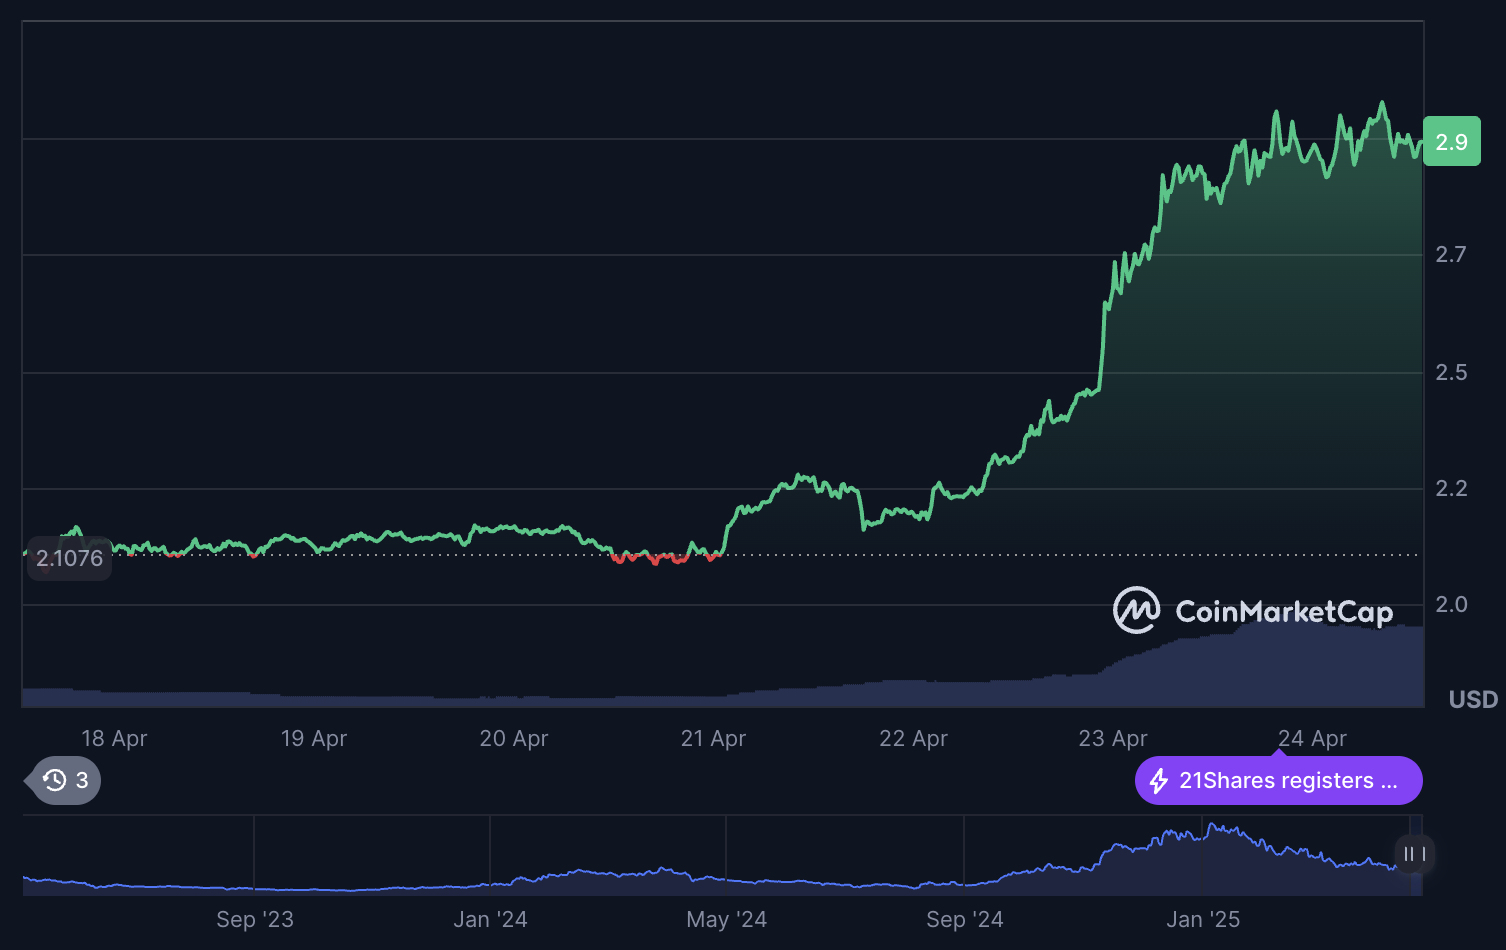The width and height of the screenshot is (1506, 950).
Task: Click May '24 on the navigator timeline
Action: (x=726, y=919)
